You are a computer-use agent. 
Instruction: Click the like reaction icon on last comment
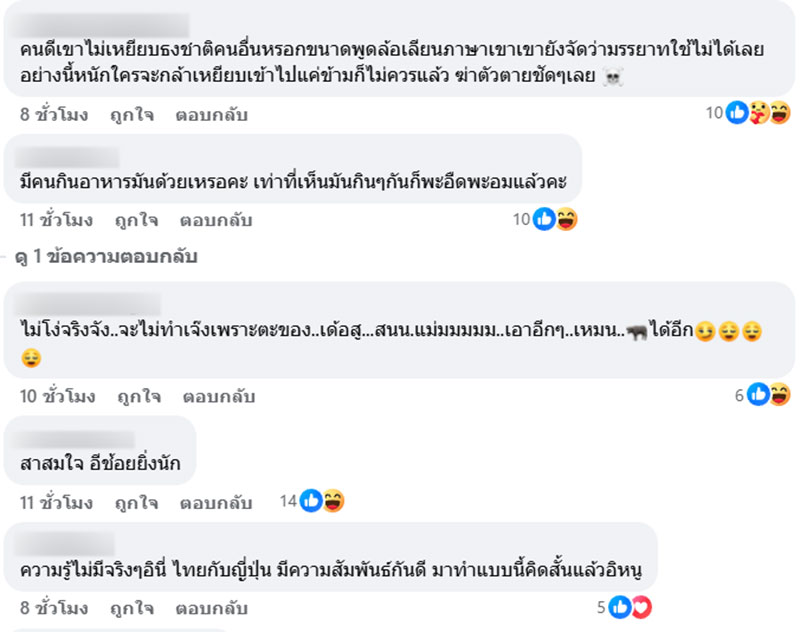point(620,607)
